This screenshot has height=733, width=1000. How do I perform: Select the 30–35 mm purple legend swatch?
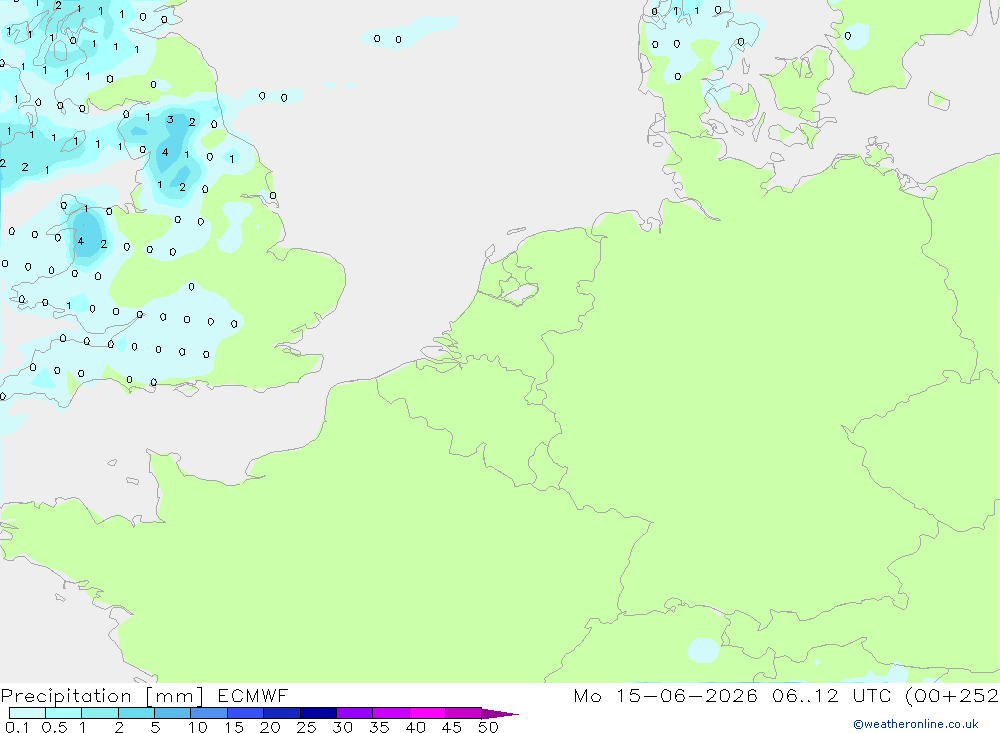[355, 713]
